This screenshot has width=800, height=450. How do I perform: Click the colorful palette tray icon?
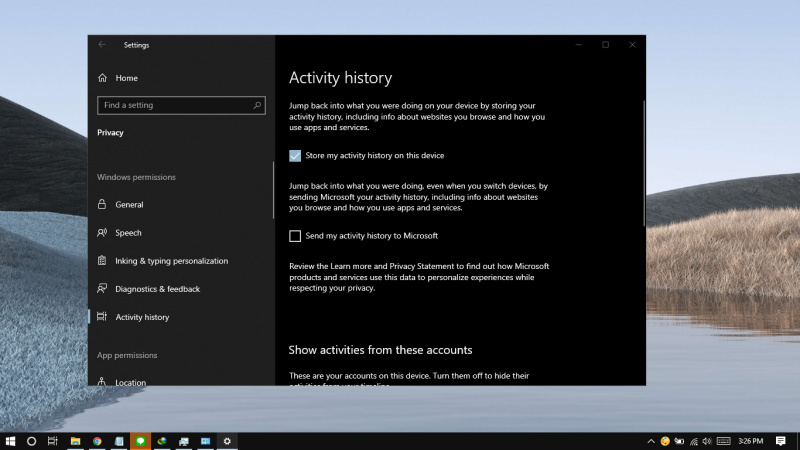point(665,441)
